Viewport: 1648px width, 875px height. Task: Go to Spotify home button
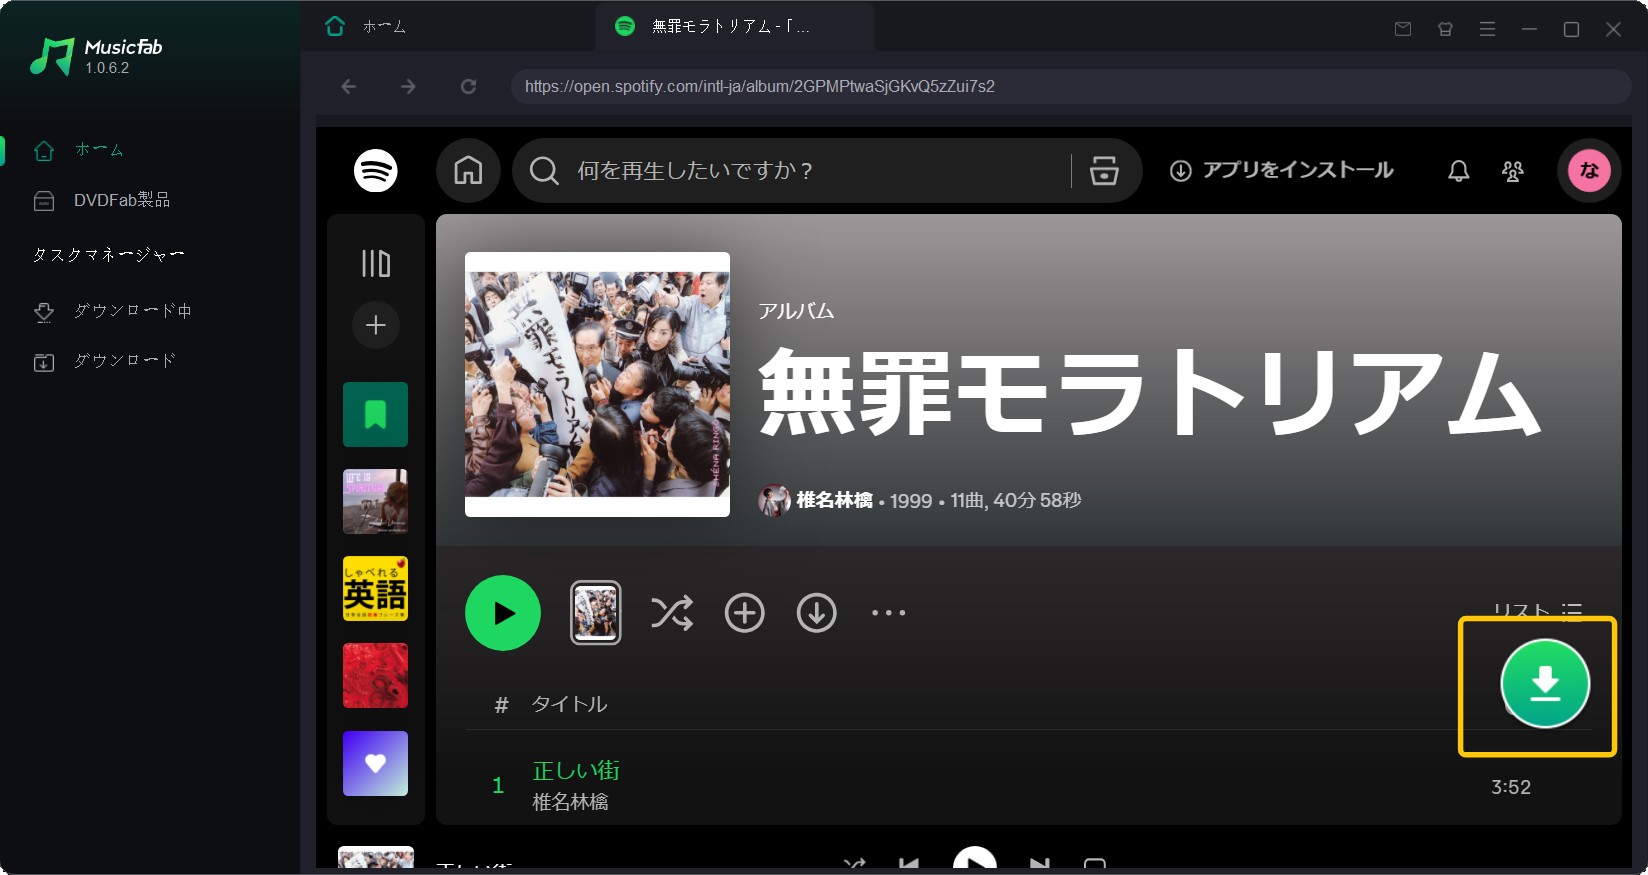tap(468, 171)
